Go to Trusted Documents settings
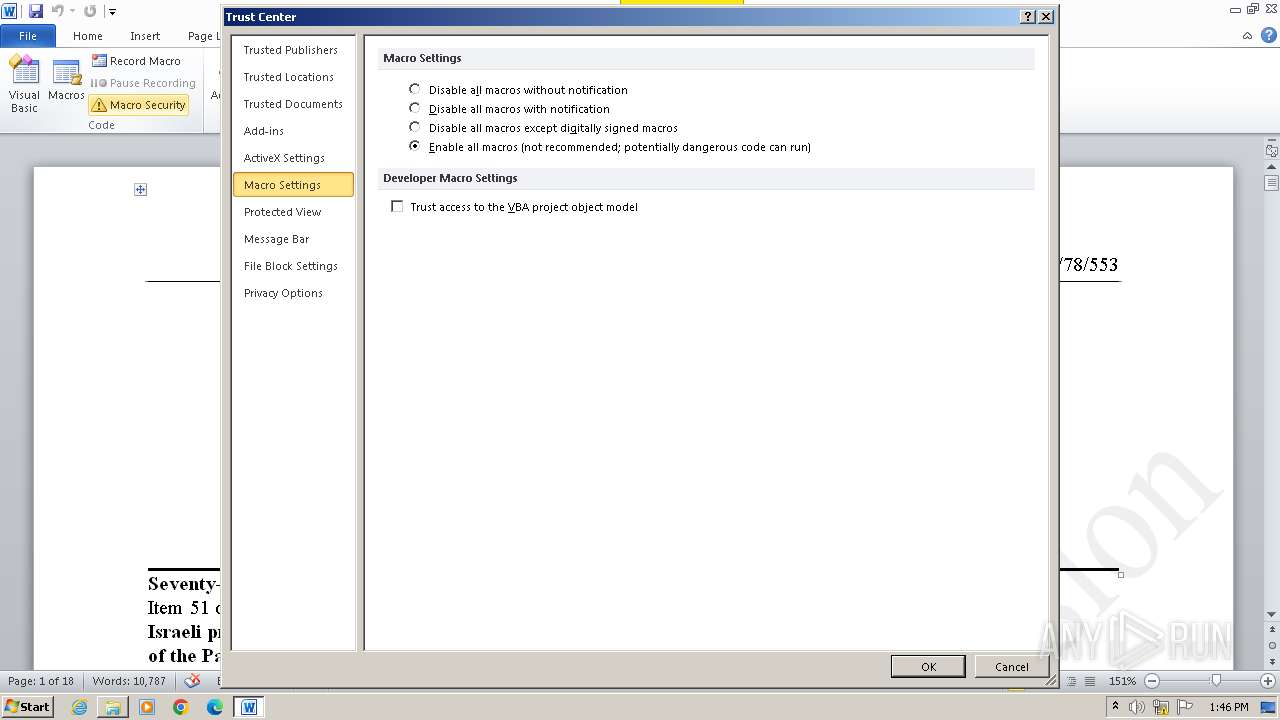 293,104
